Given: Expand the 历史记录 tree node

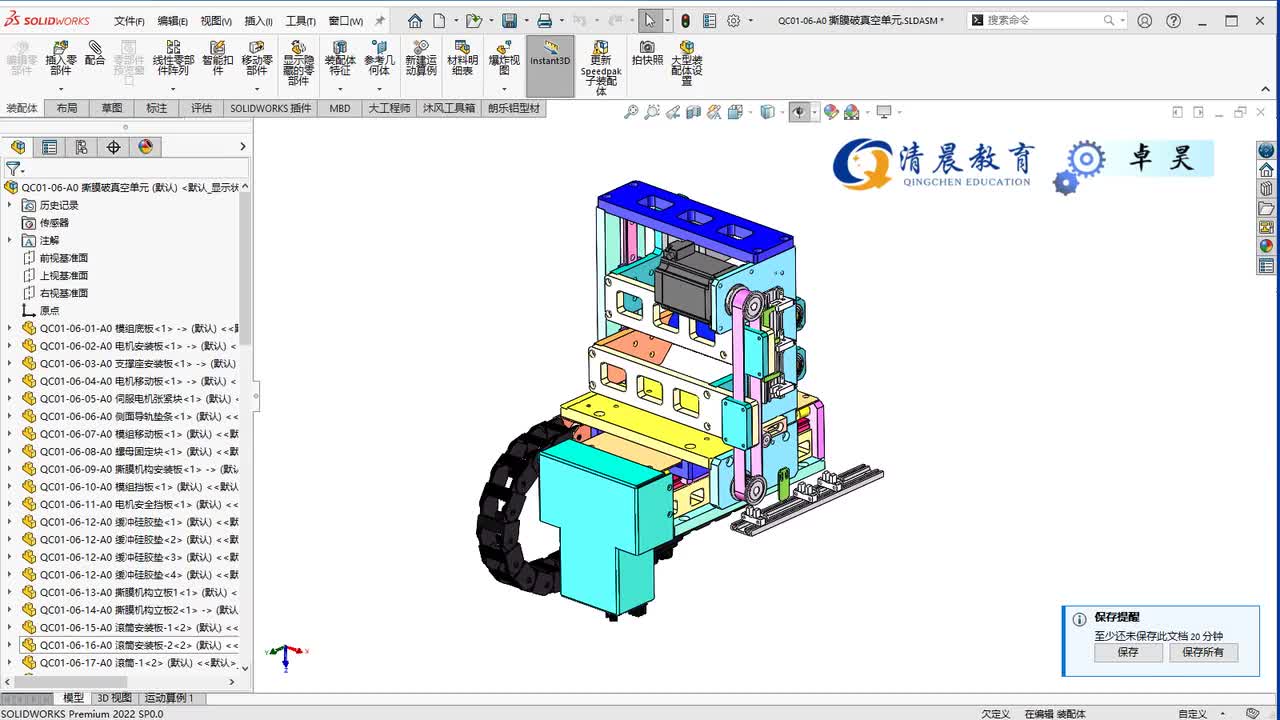Looking at the screenshot, I should 10,205.
